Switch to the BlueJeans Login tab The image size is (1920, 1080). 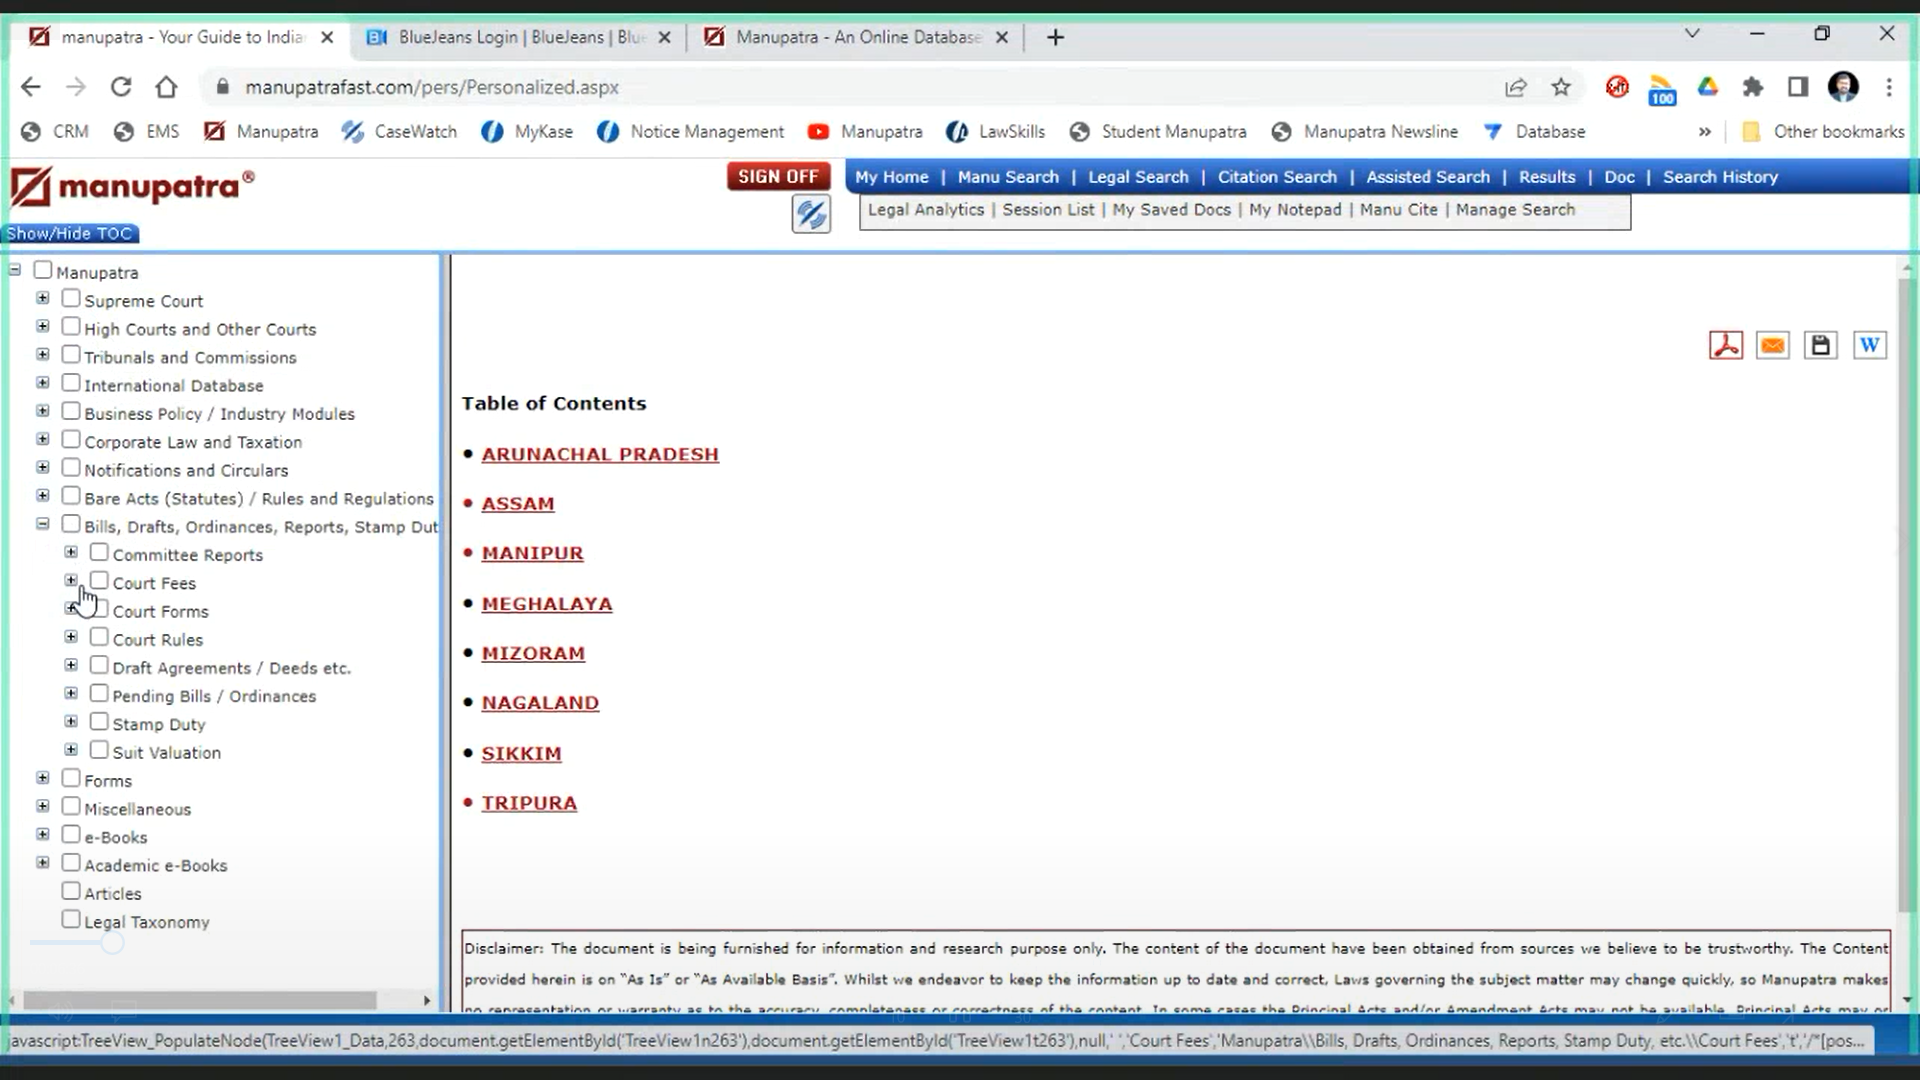point(518,37)
